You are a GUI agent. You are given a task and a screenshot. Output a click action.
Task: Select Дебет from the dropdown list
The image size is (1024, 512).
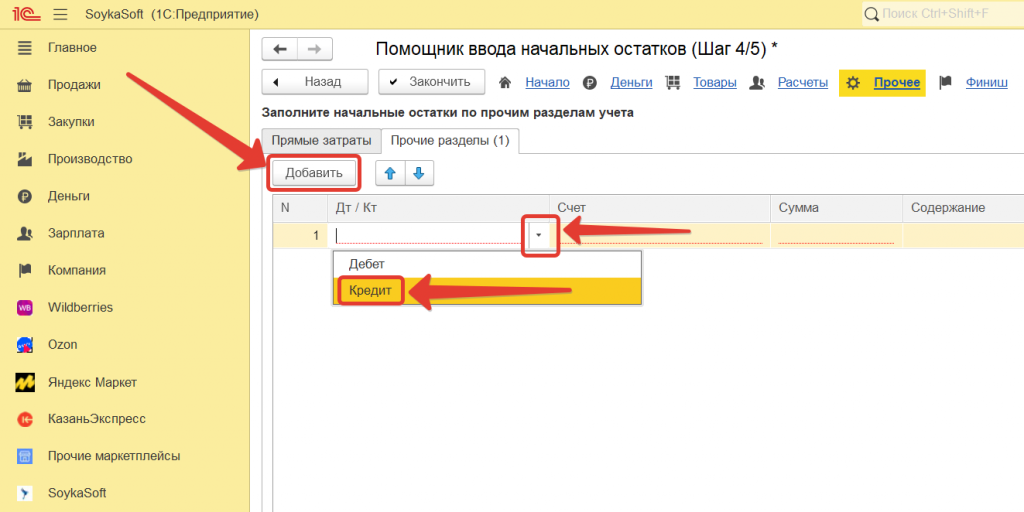367,264
